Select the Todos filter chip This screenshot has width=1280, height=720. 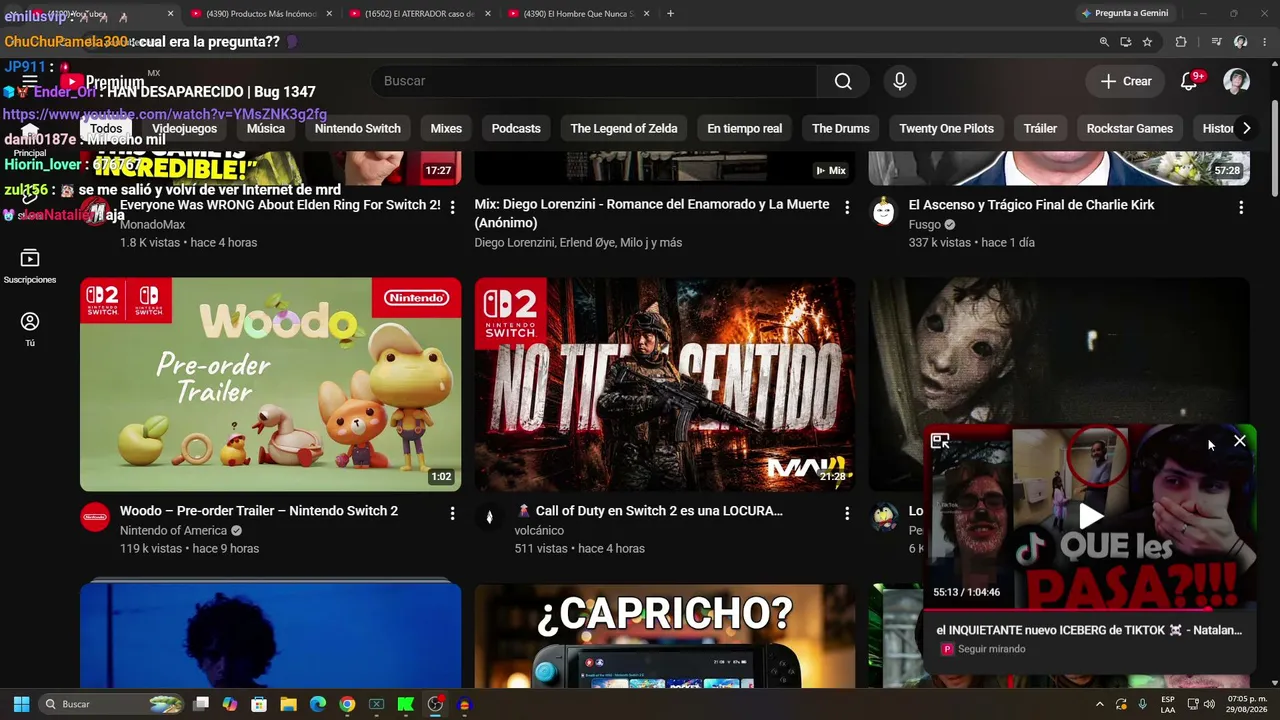106,128
